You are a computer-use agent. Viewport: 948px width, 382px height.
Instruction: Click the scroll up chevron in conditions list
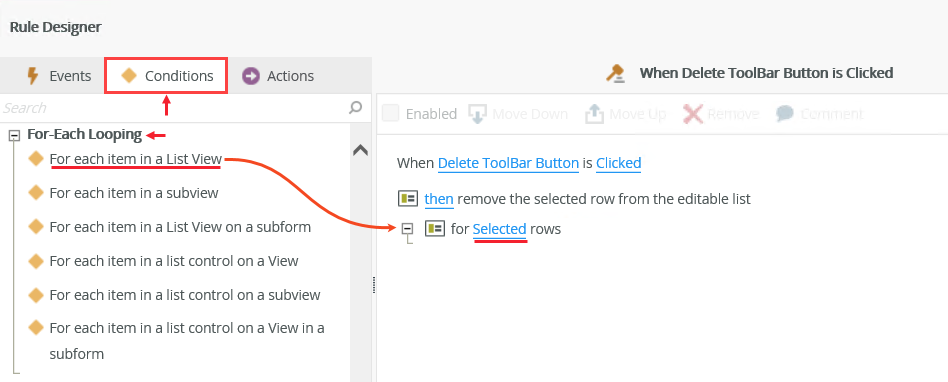pyautogui.click(x=360, y=151)
